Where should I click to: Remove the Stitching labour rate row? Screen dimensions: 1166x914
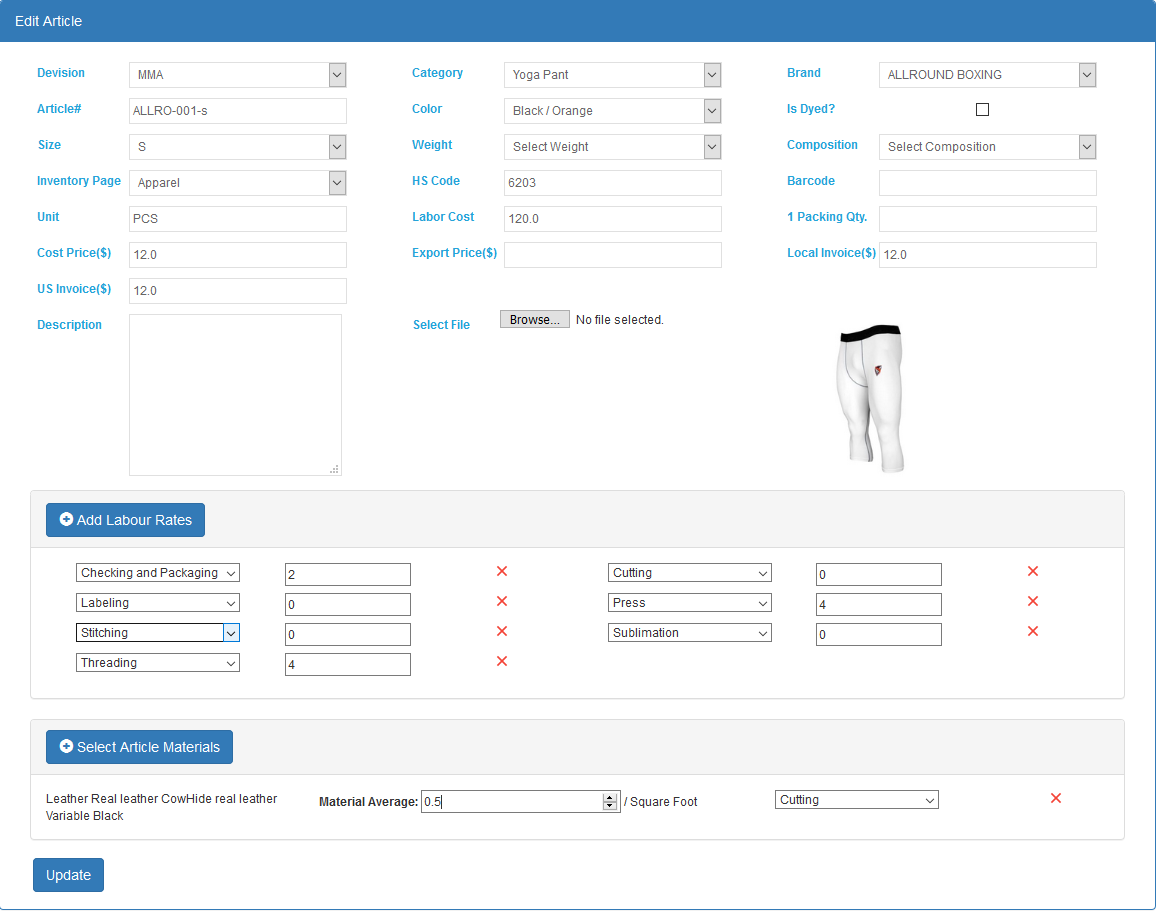[x=502, y=631]
